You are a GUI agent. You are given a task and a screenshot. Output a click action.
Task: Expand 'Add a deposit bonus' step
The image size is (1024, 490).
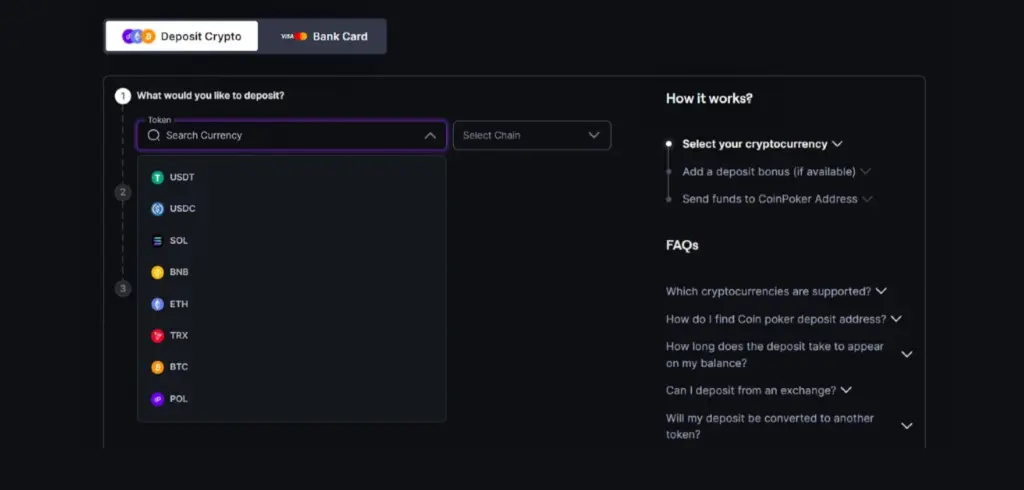coord(776,171)
